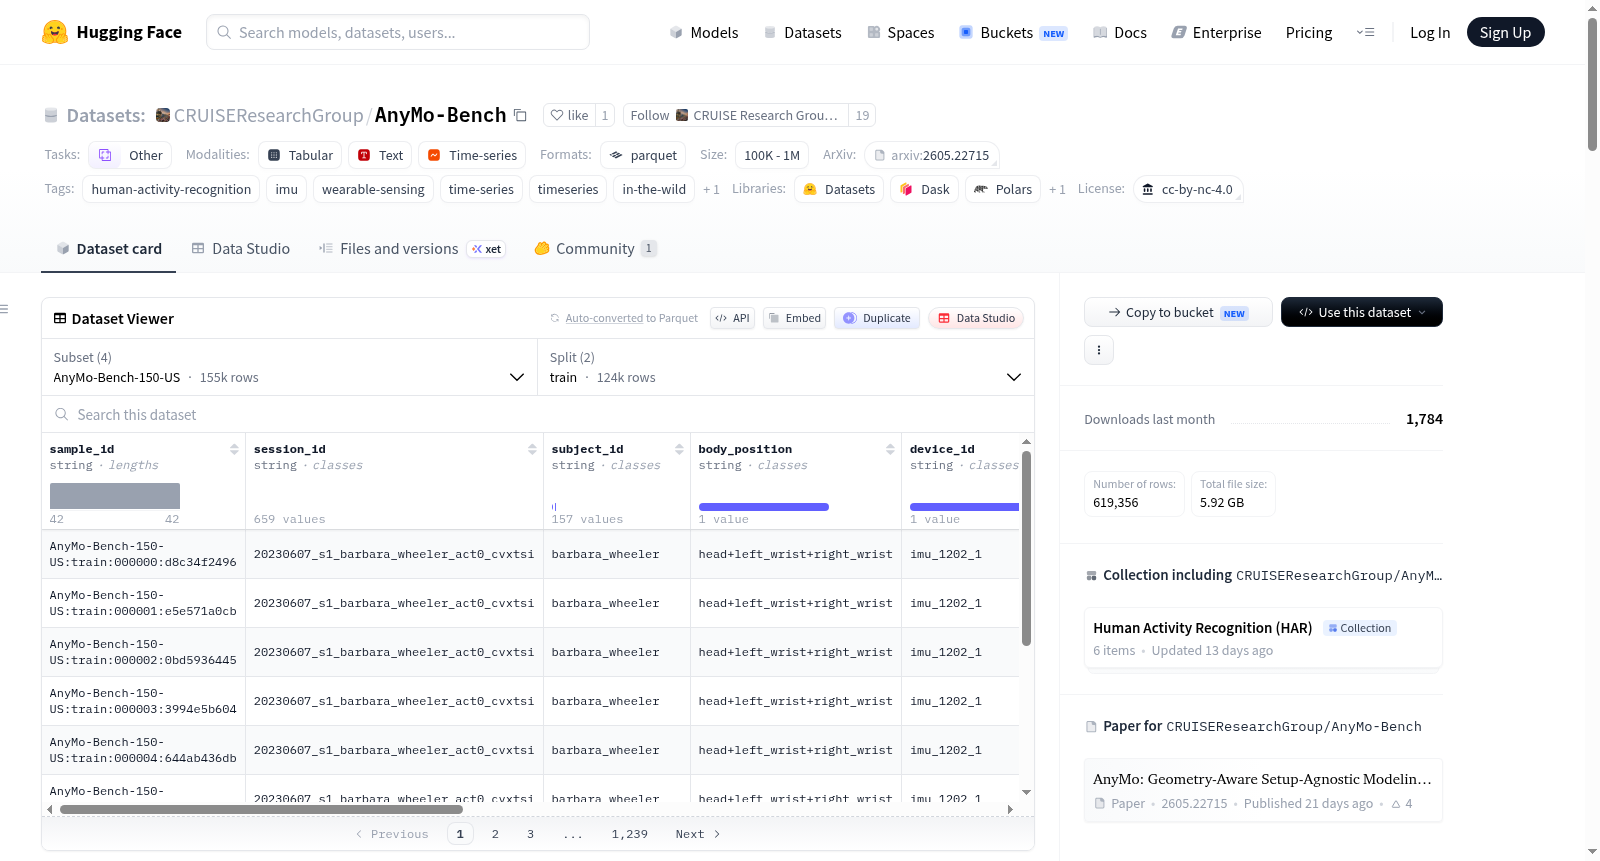Image resolution: width=1600 pixels, height=861 pixels.
Task: Open the left sidebar menu icon
Action: 4,309
